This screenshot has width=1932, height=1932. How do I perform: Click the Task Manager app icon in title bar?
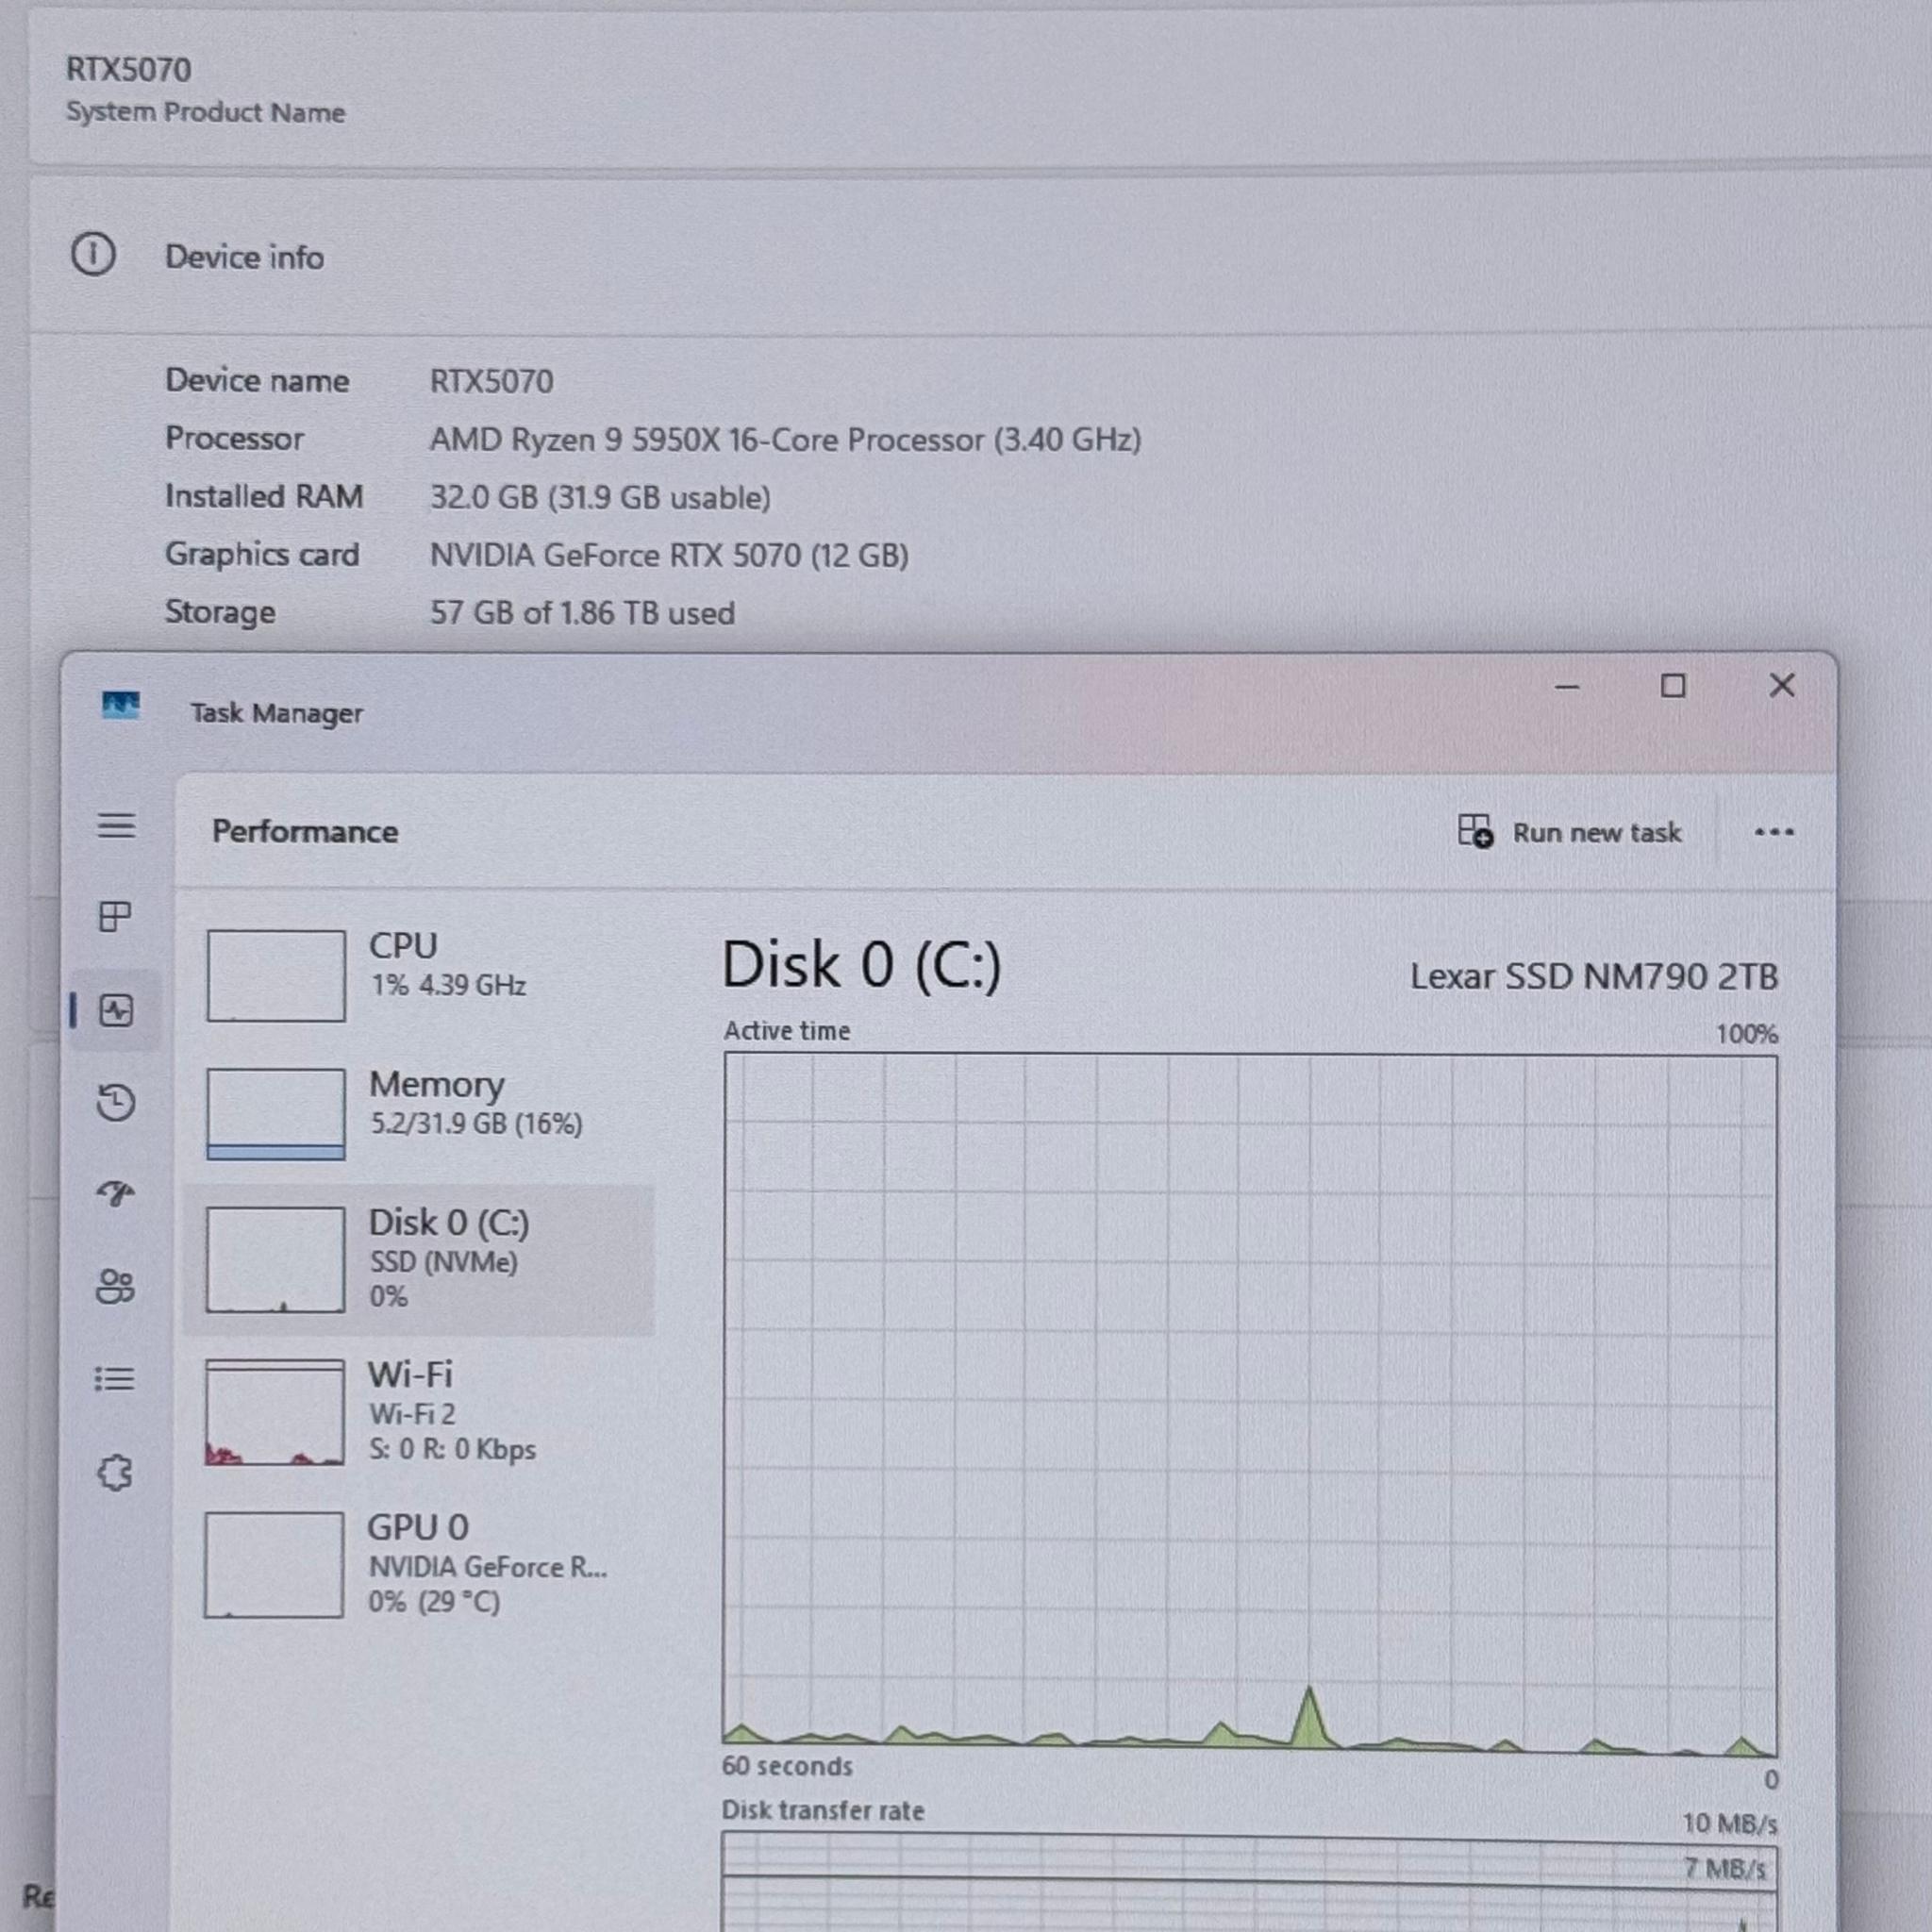(x=121, y=706)
